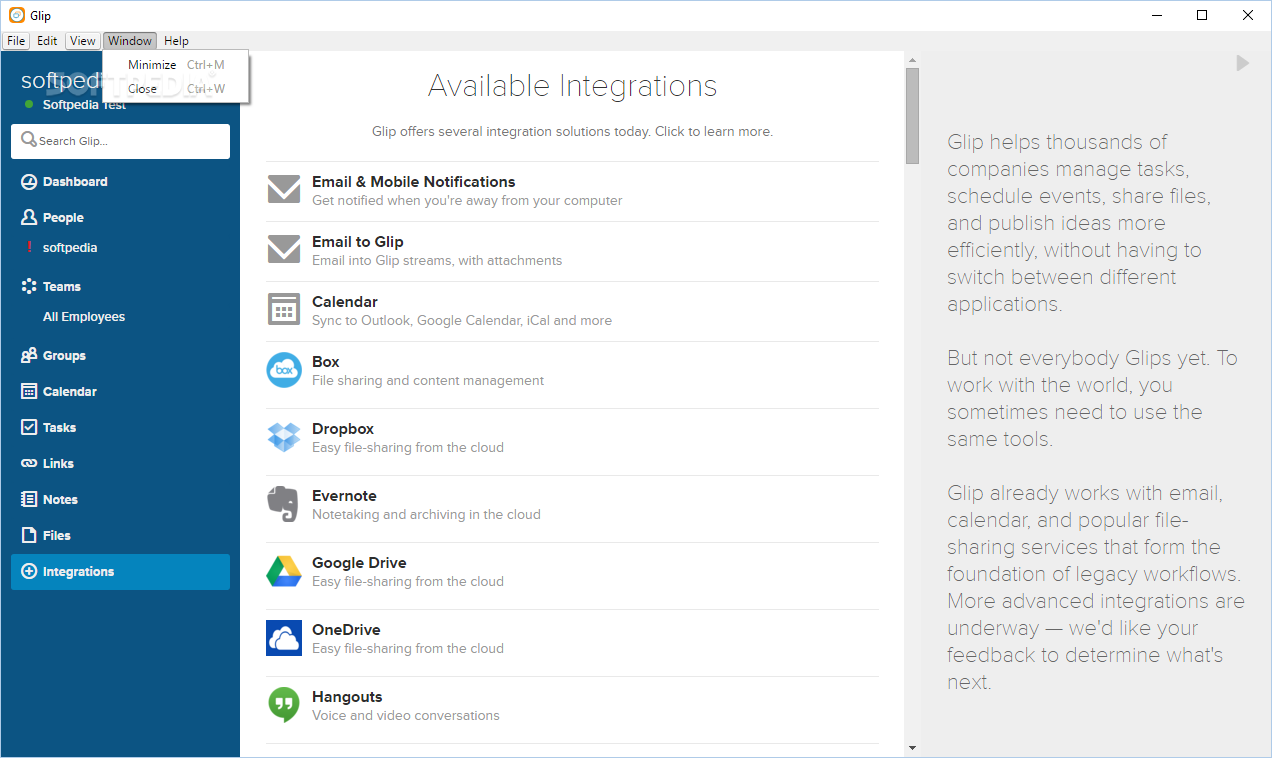Viewport: 1272px width, 758px height.
Task: Click the Glip app icon in the title bar
Action: point(16,15)
